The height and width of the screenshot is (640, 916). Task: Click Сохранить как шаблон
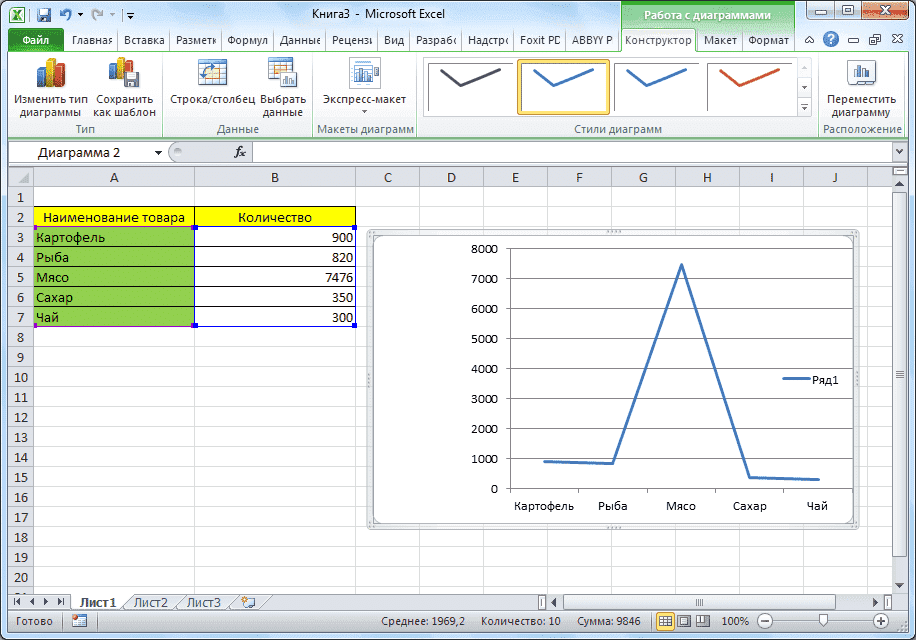click(x=124, y=90)
